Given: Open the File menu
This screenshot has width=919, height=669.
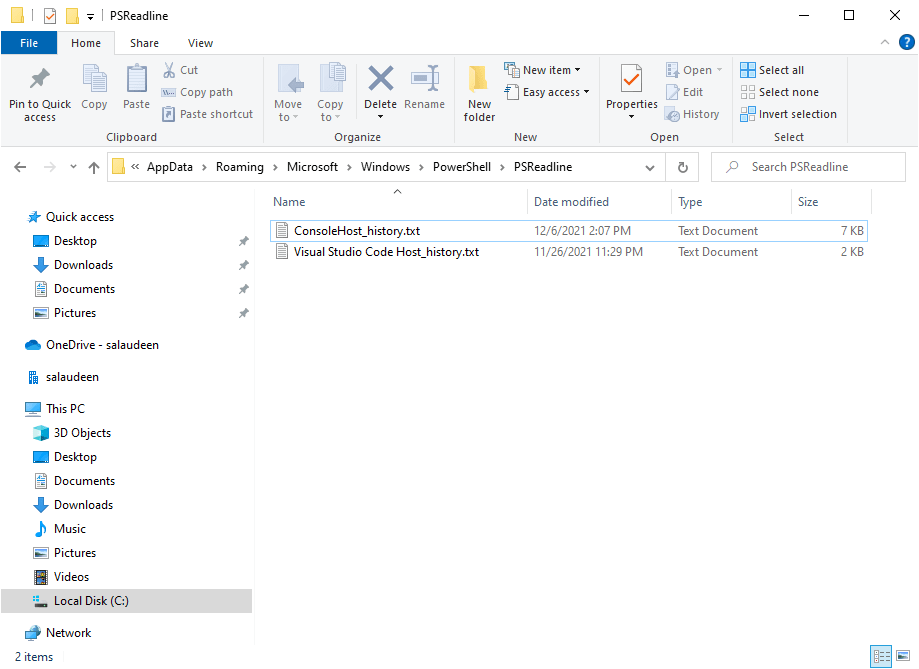Looking at the screenshot, I should tap(29, 43).
